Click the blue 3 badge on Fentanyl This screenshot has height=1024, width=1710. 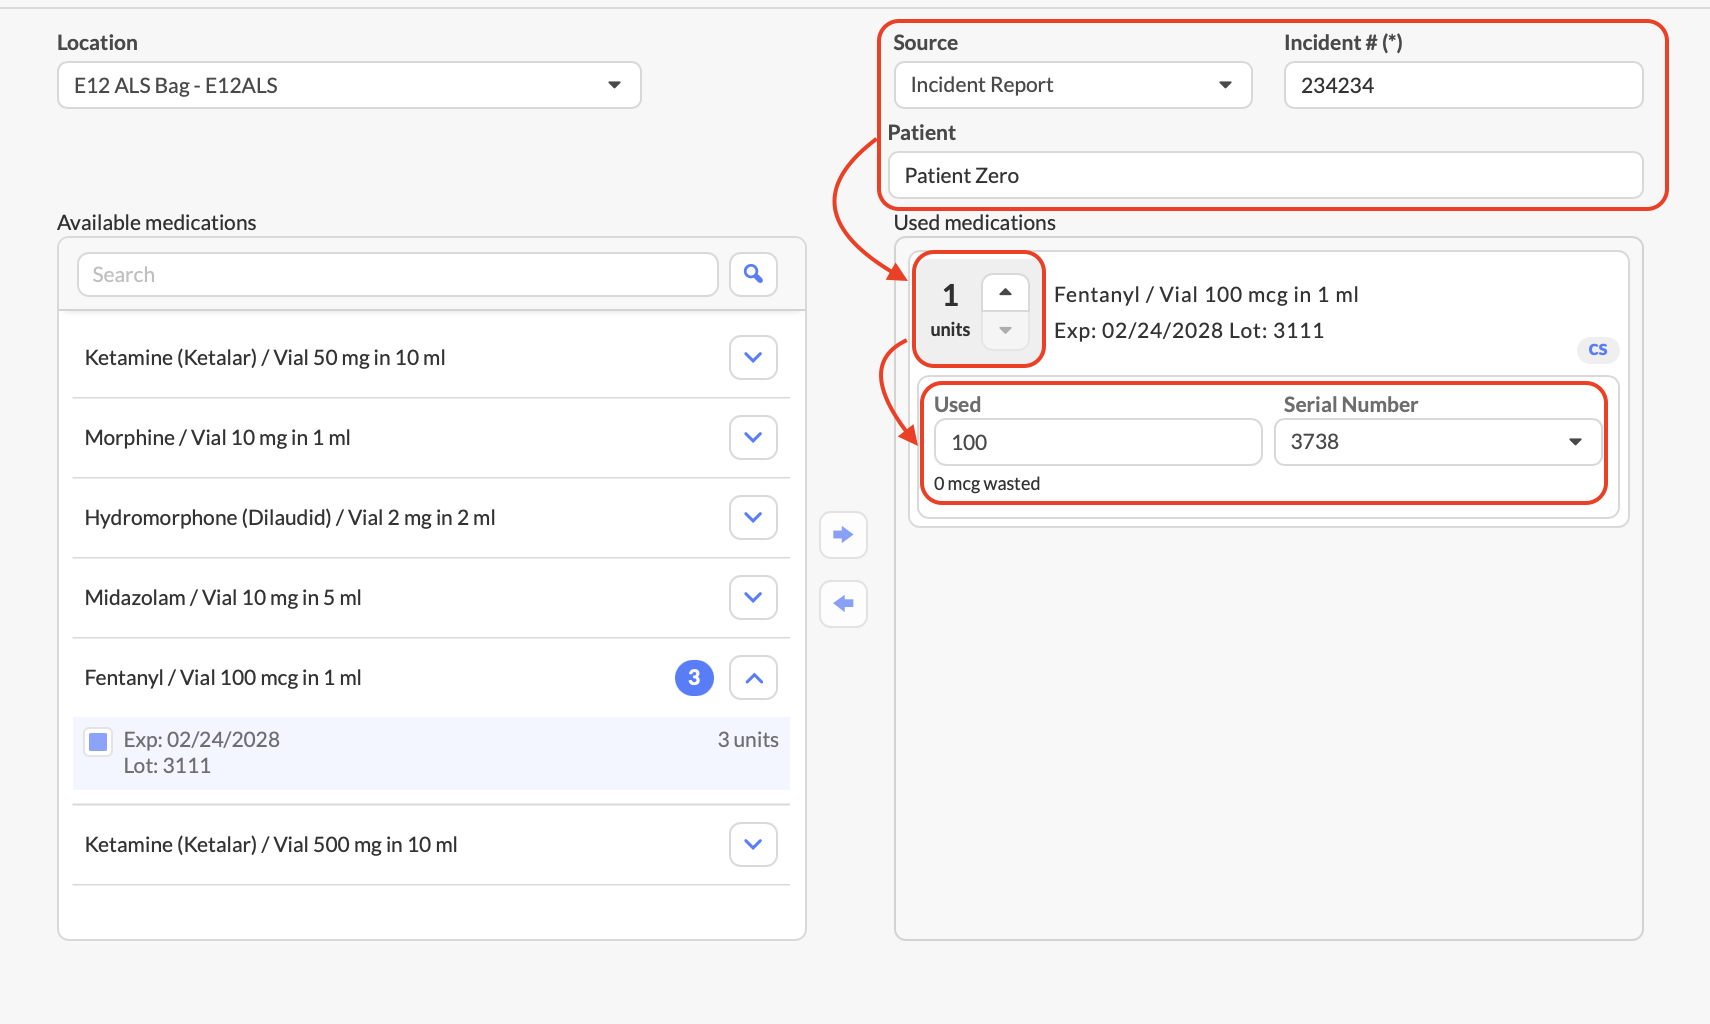pyautogui.click(x=694, y=678)
